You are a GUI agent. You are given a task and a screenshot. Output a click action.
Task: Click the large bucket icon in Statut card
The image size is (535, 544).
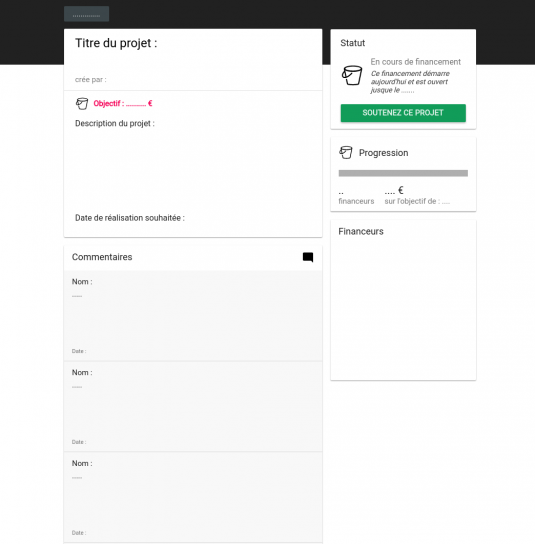coord(352,75)
